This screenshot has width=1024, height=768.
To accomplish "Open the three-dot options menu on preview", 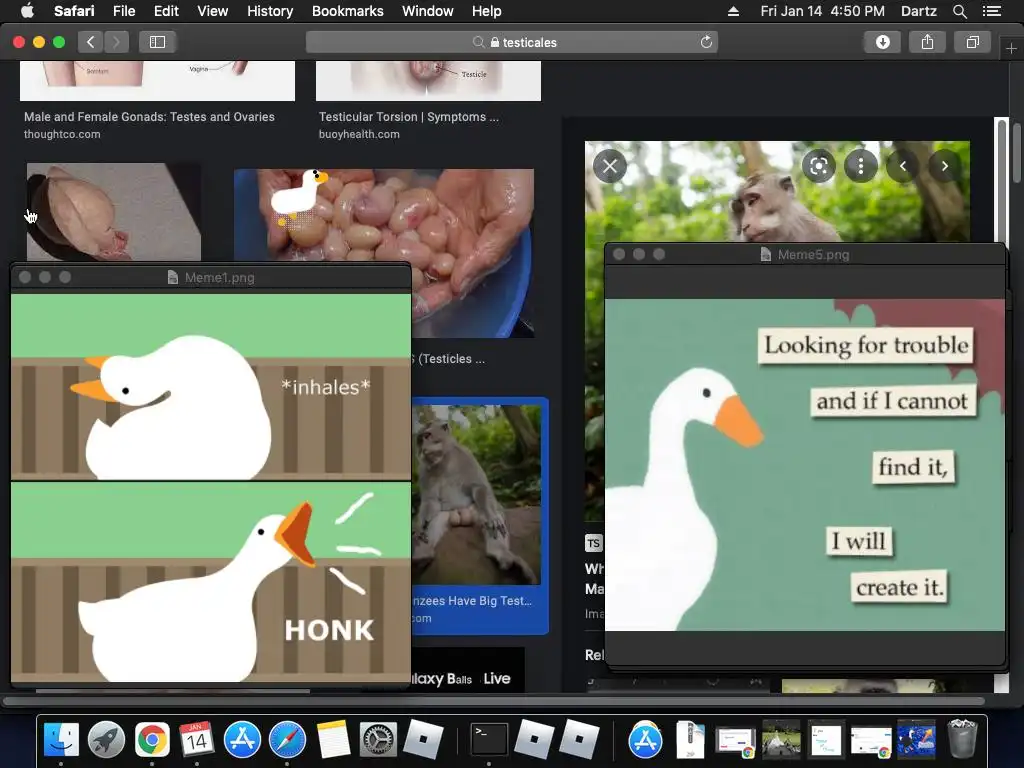I will coord(861,166).
